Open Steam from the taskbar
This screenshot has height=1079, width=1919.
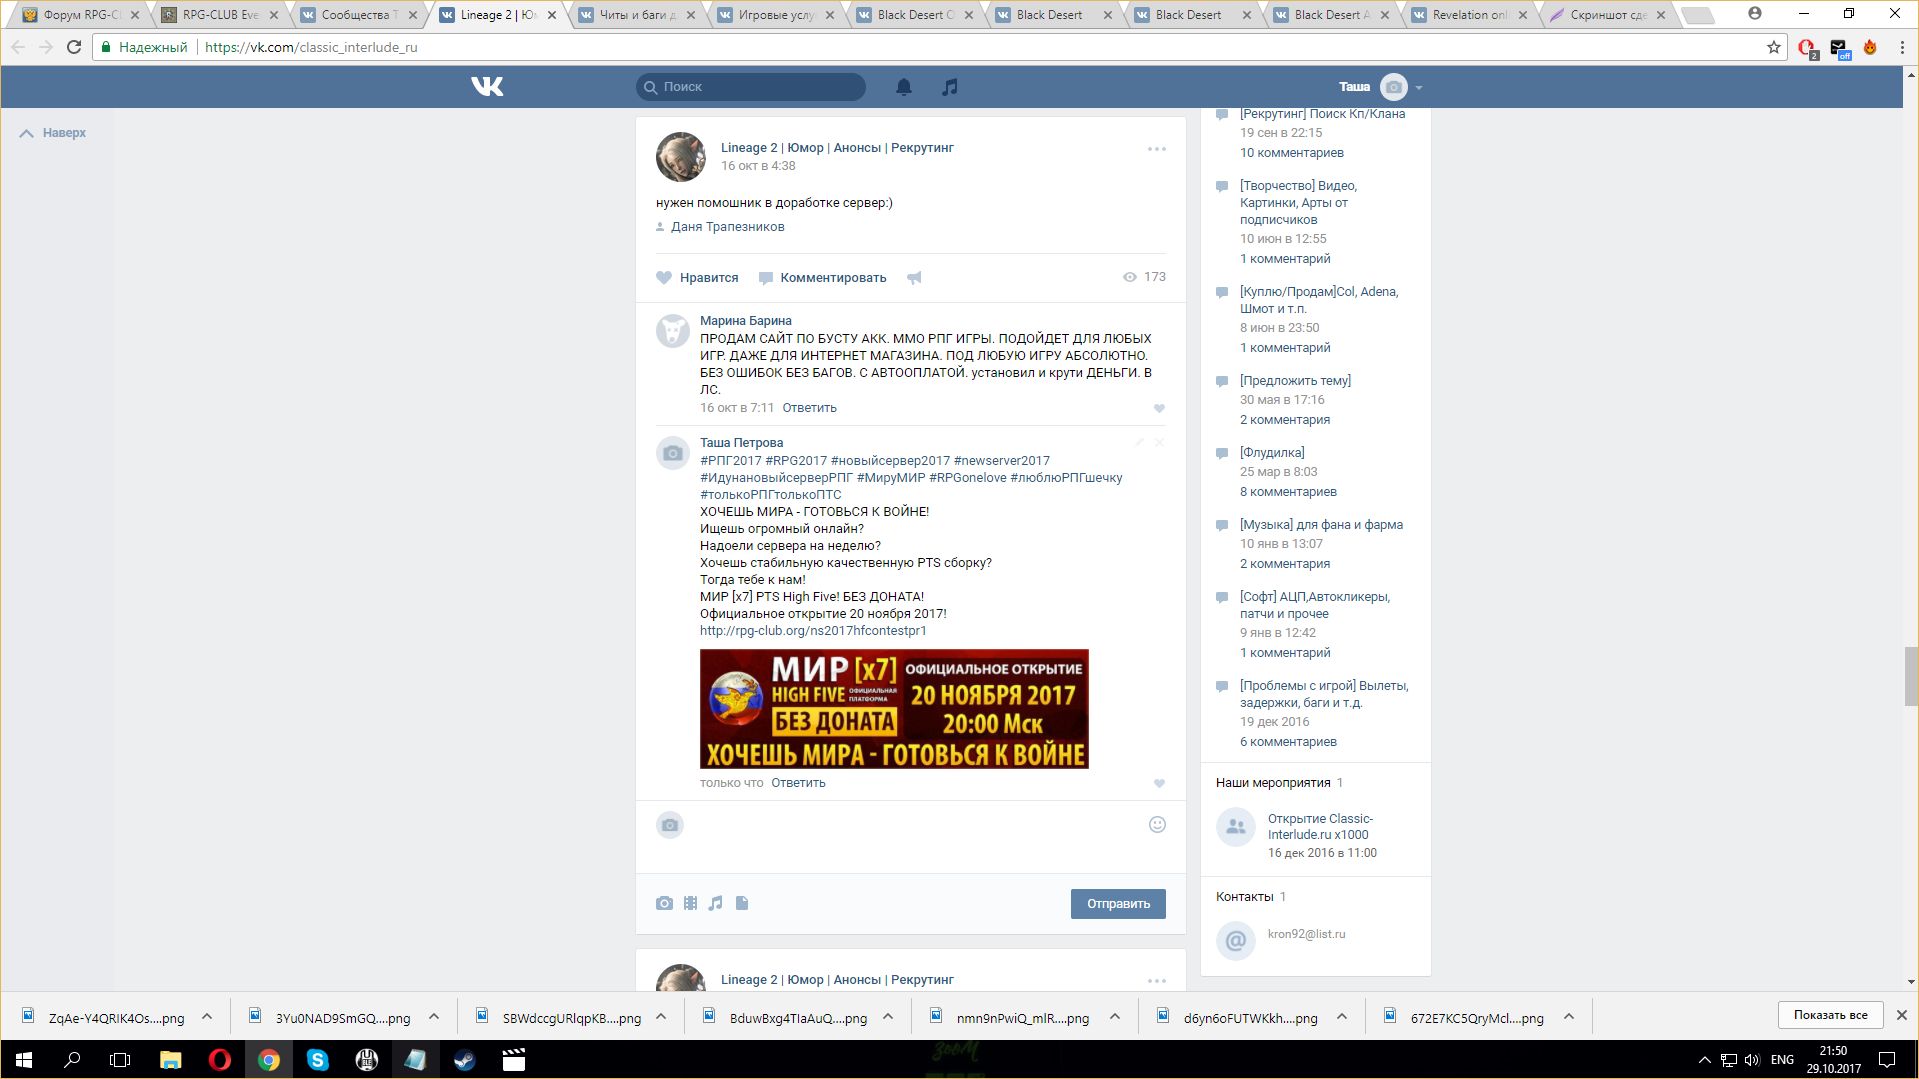465,1060
